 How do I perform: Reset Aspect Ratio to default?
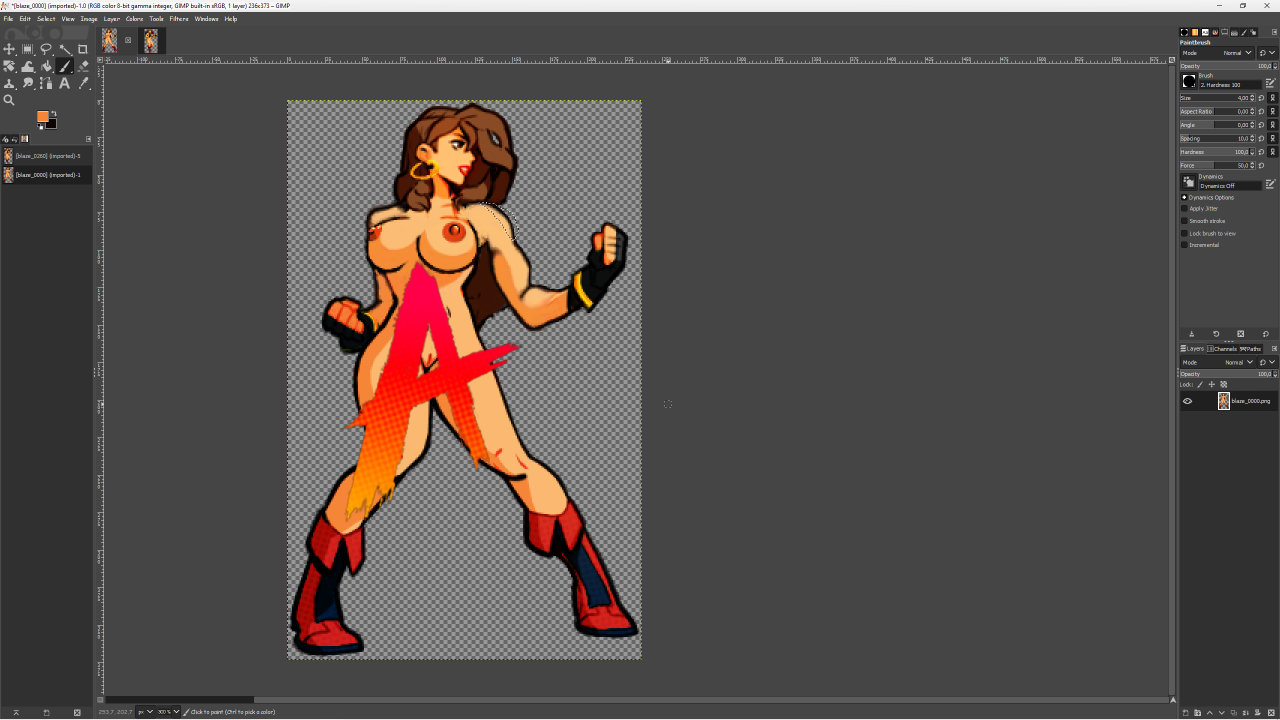1261,111
